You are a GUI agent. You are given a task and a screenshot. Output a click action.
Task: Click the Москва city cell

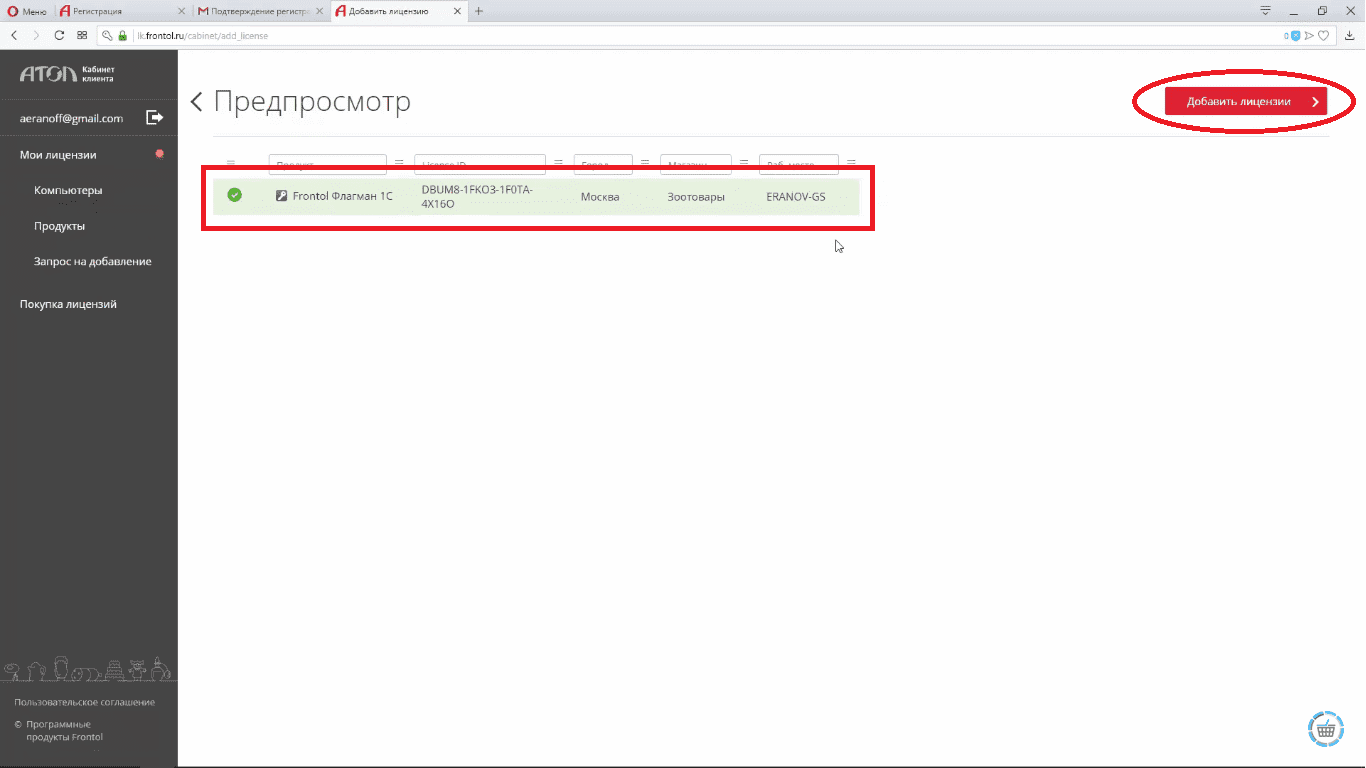tap(600, 197)
